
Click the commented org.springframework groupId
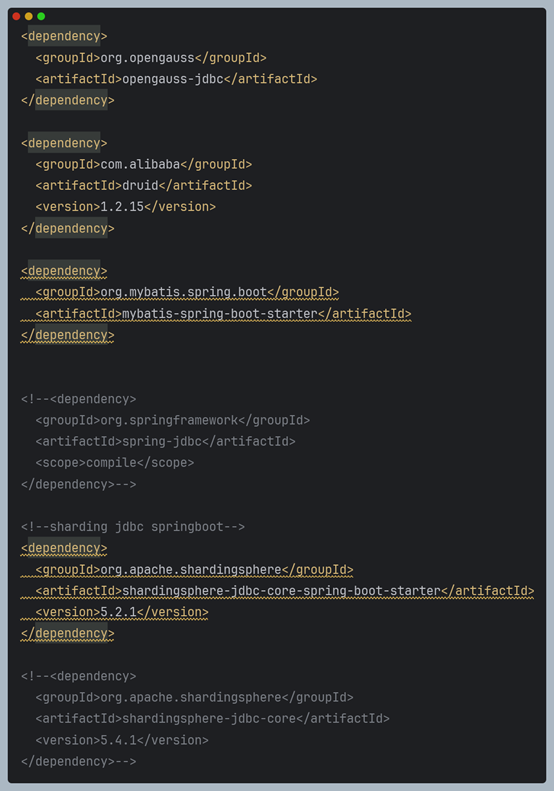click(x=169, y=420)
